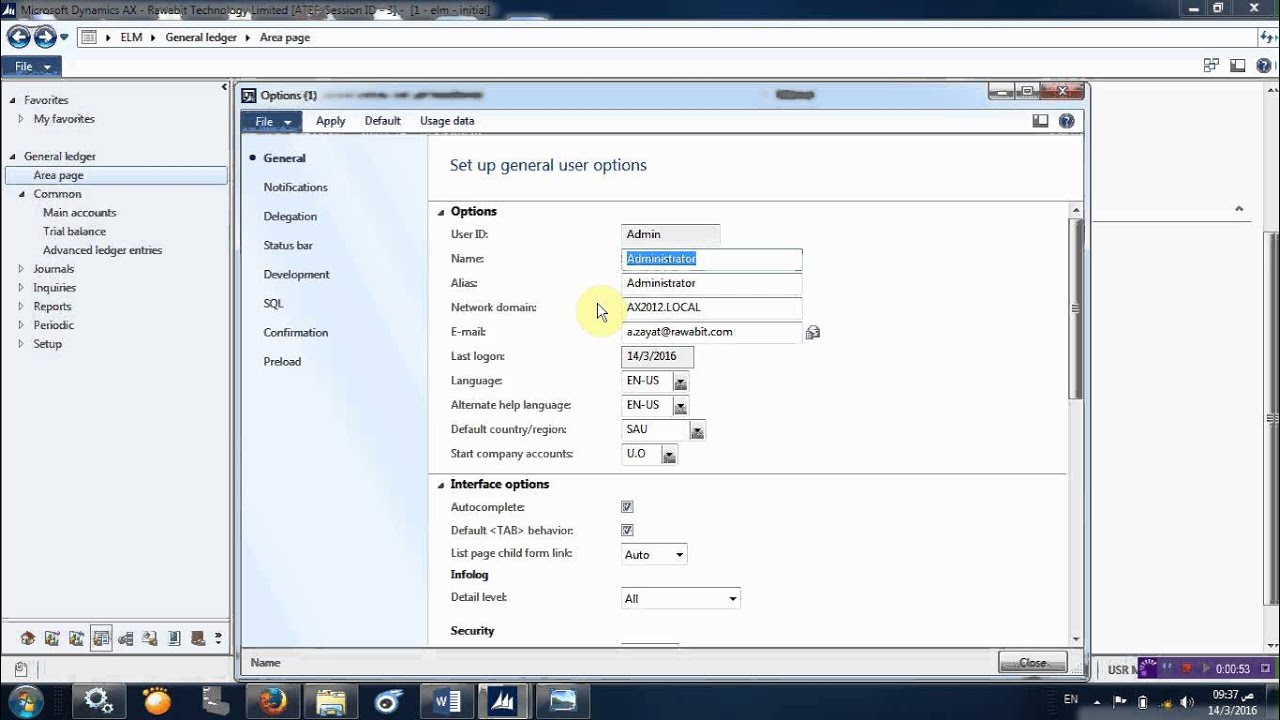
Task: Open the picture viewer taskbar icon
Action: [563, 701]
